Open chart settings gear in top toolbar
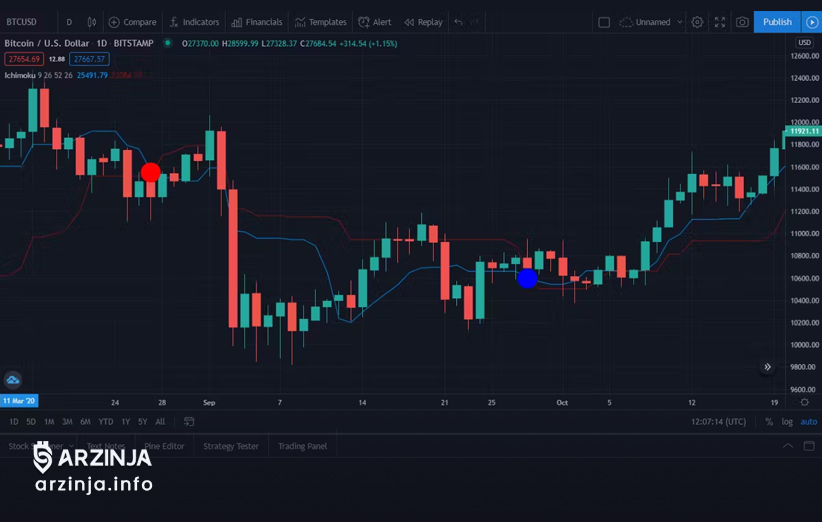 tap(697, 22)
